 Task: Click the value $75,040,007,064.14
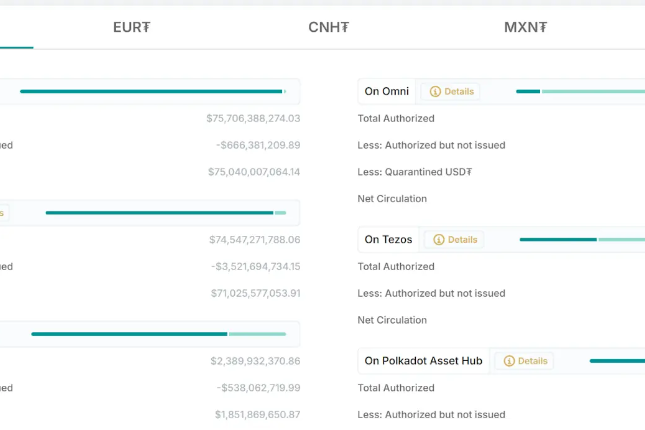[254, 172]
